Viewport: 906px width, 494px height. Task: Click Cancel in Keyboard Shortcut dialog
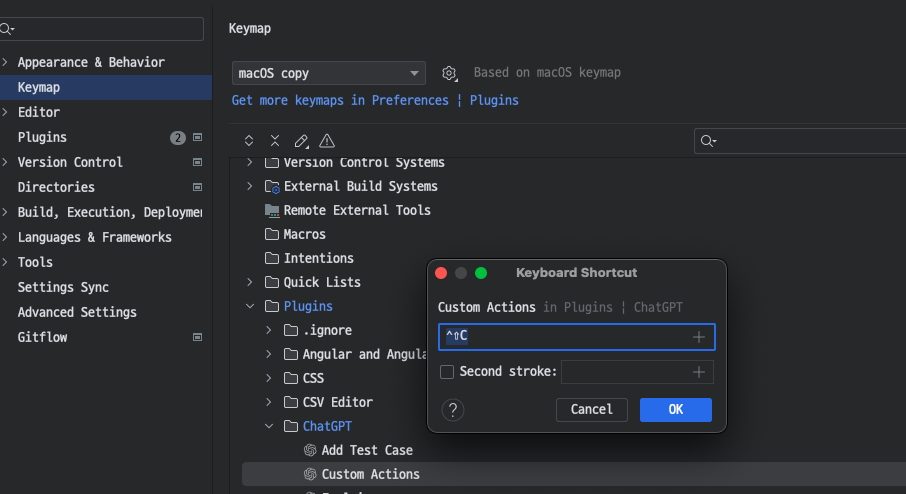(x=592, y=410)
